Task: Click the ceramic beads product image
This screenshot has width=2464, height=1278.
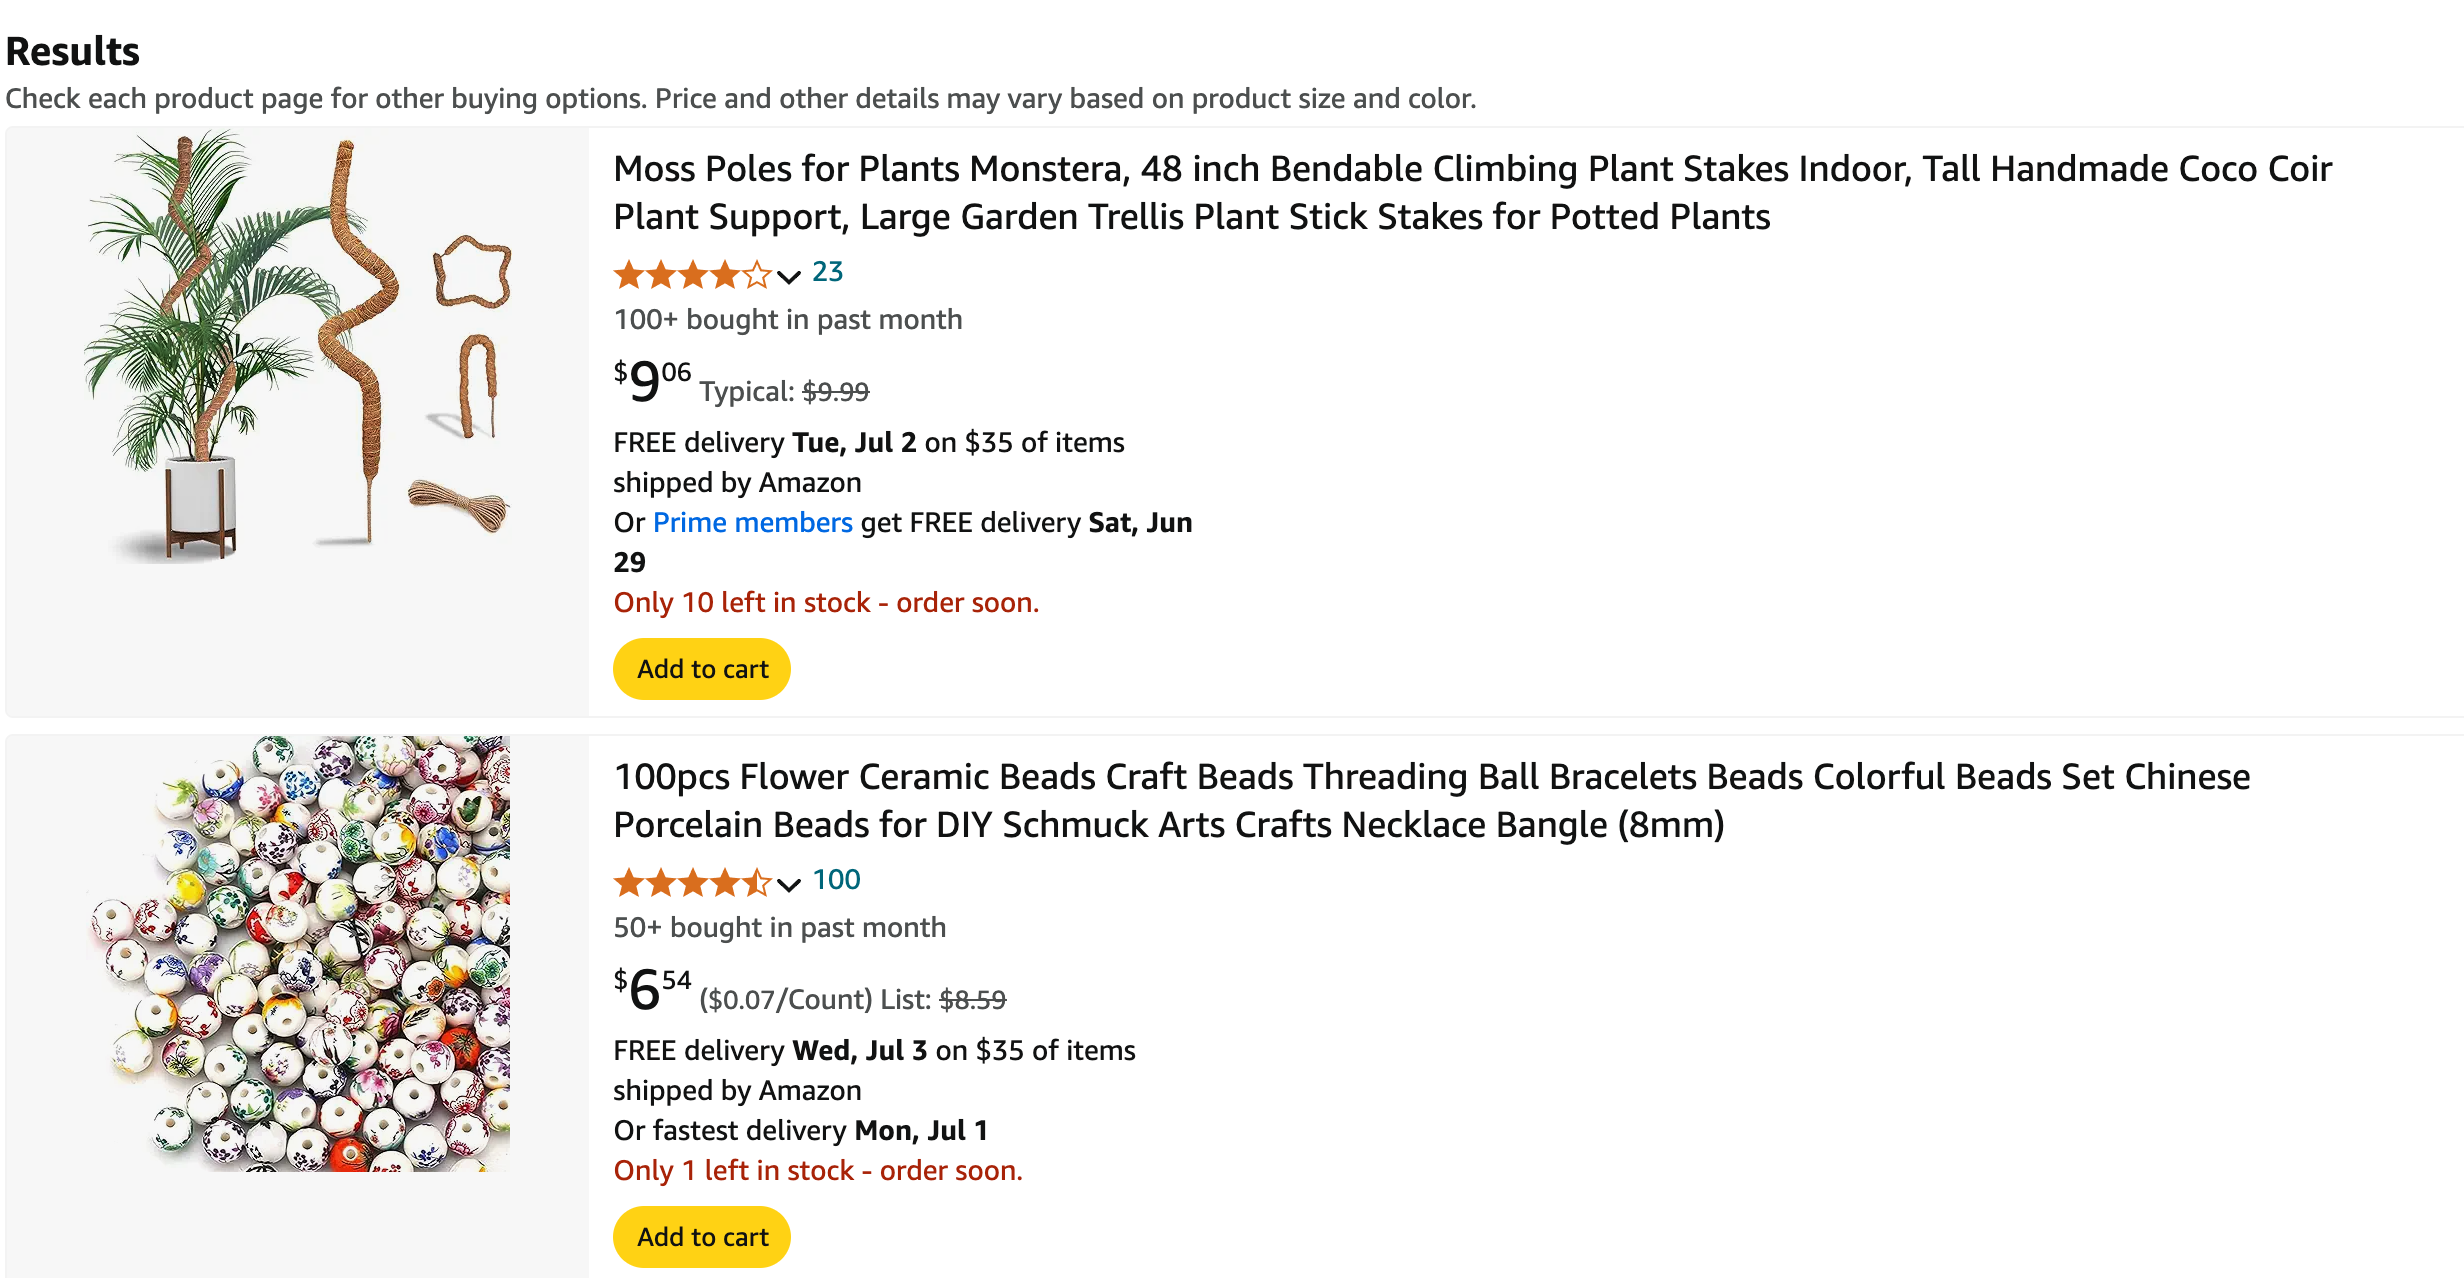Action: point(298,953)
